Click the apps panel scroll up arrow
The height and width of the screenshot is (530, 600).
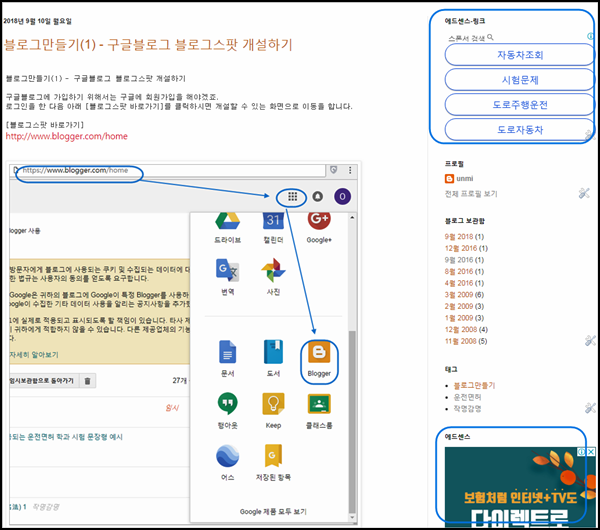tap(352, 217)
